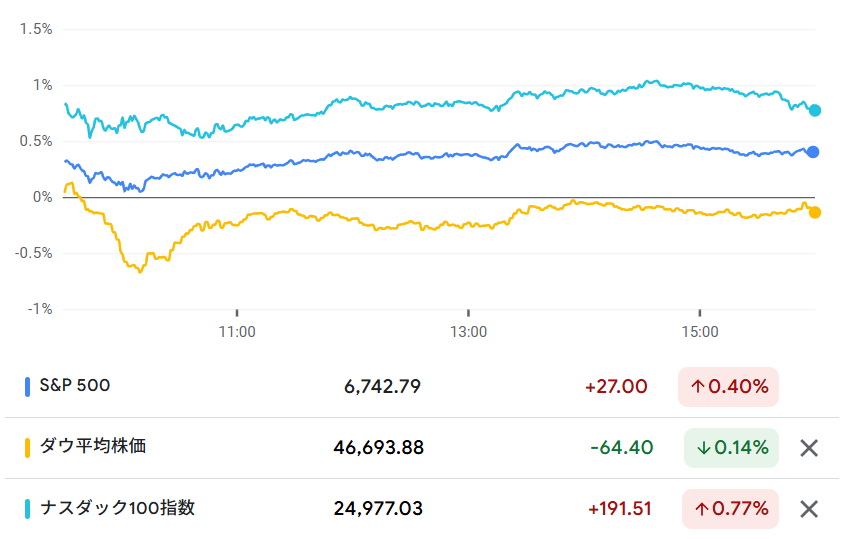The image size is (843, 539).
Task: Click the ↑0.40% change badge
Action: tap(728, 387)
